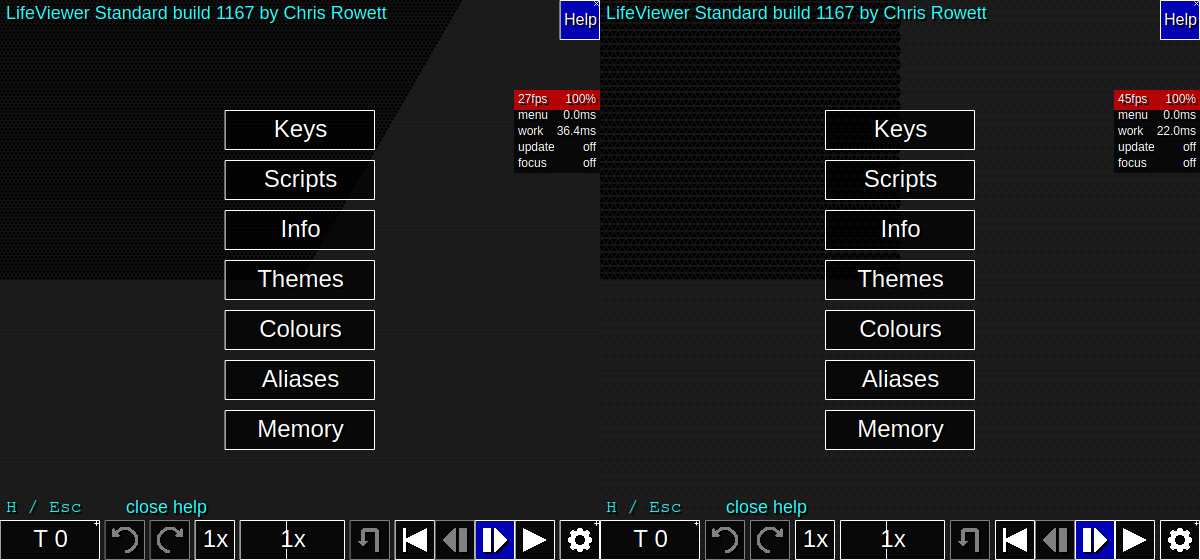Click the 'work 22.0ms' stats row

[1157, 131]
